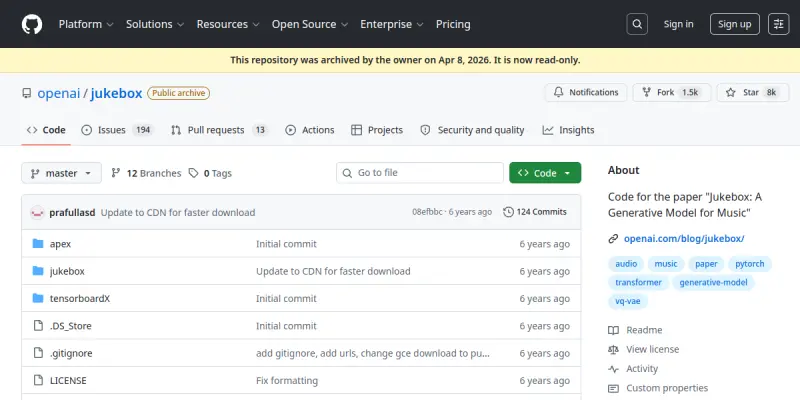Image resolution: width=800 pixels, height=400 pixels.
Task: Click the jukebox folder icon
Action: point(38,271)
